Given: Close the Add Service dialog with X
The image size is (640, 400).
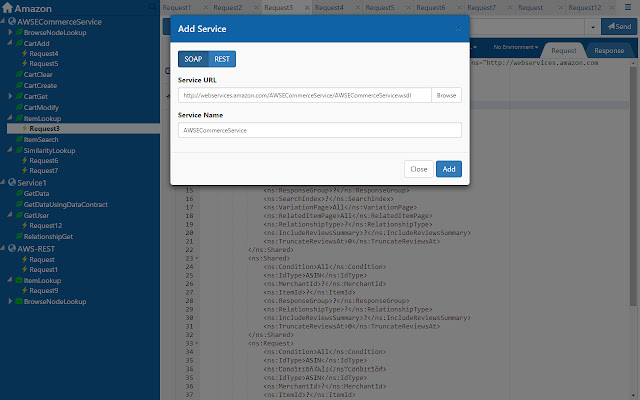Looking at the screenshot, I should coord(459,29).
